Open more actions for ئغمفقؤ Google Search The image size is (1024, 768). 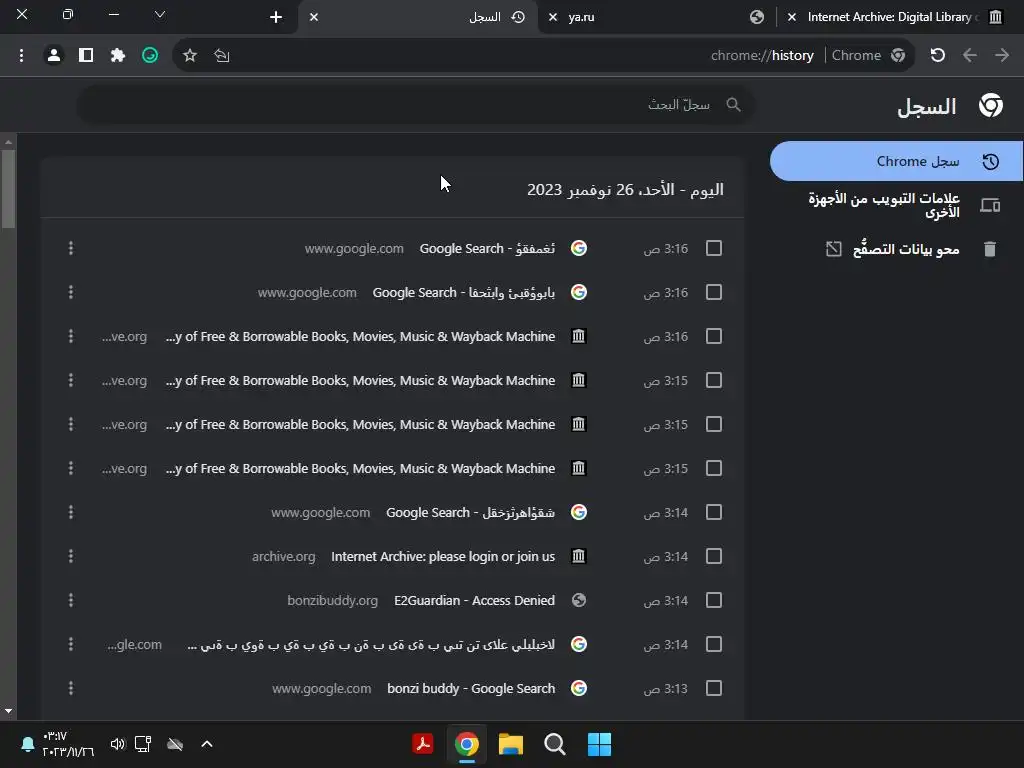click(71, 248)
